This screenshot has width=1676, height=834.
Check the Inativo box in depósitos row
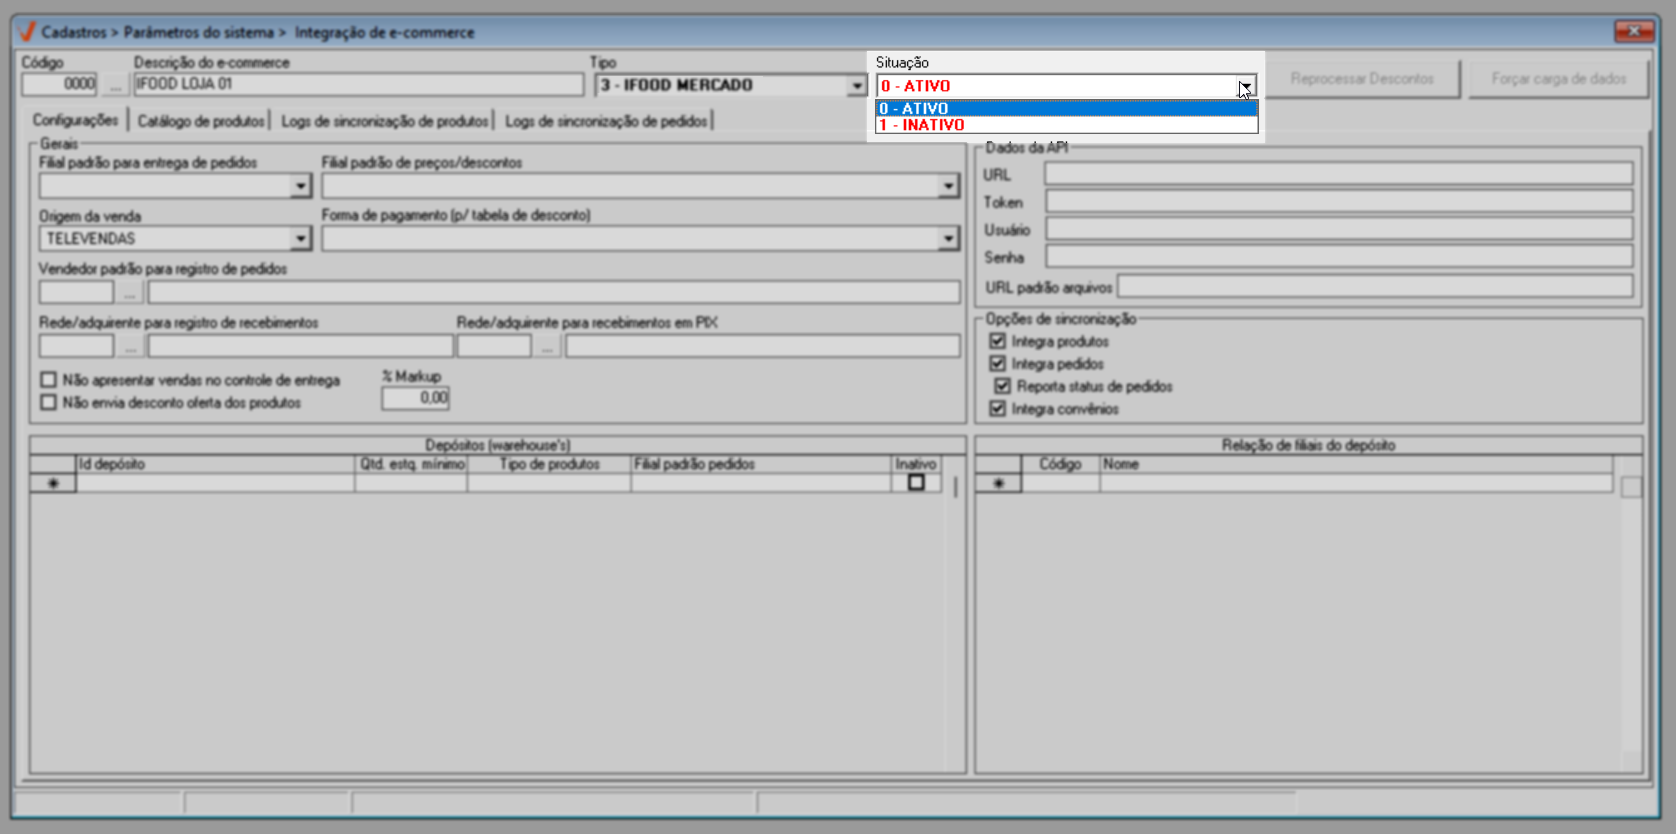(916, 483)
